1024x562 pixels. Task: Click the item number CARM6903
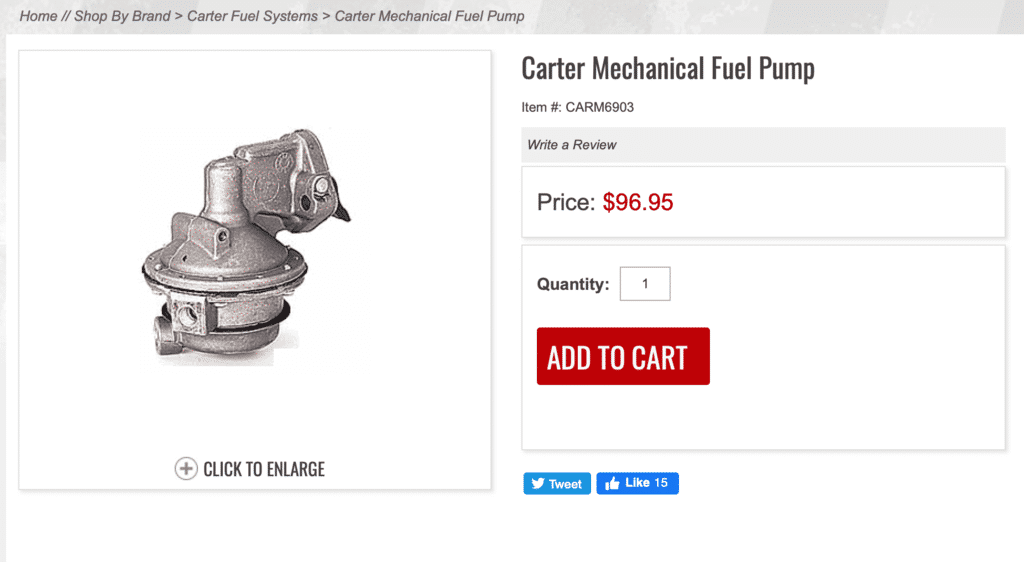point(599,107)
